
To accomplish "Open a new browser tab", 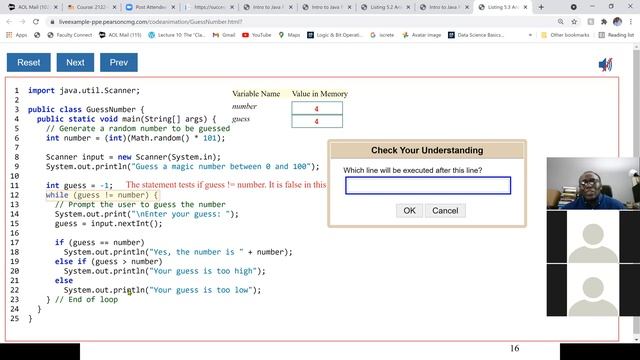I will pos(541,7).
